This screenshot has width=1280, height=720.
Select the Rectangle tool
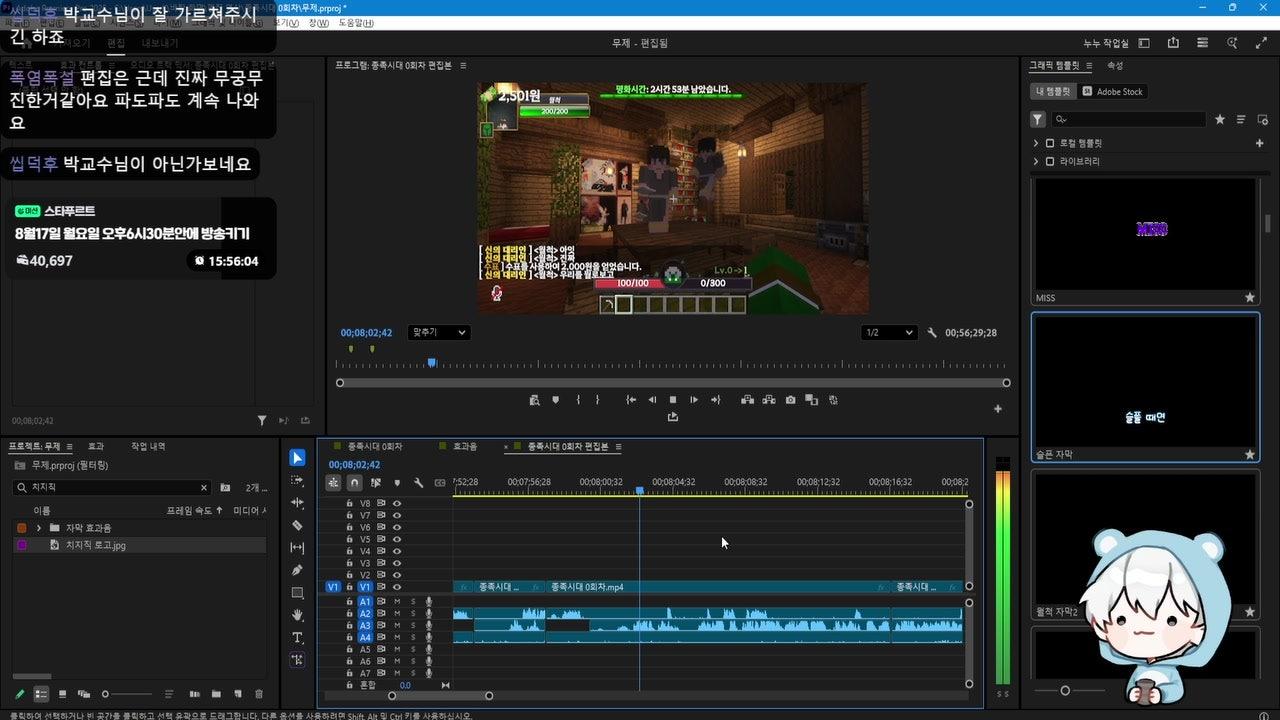297,593
